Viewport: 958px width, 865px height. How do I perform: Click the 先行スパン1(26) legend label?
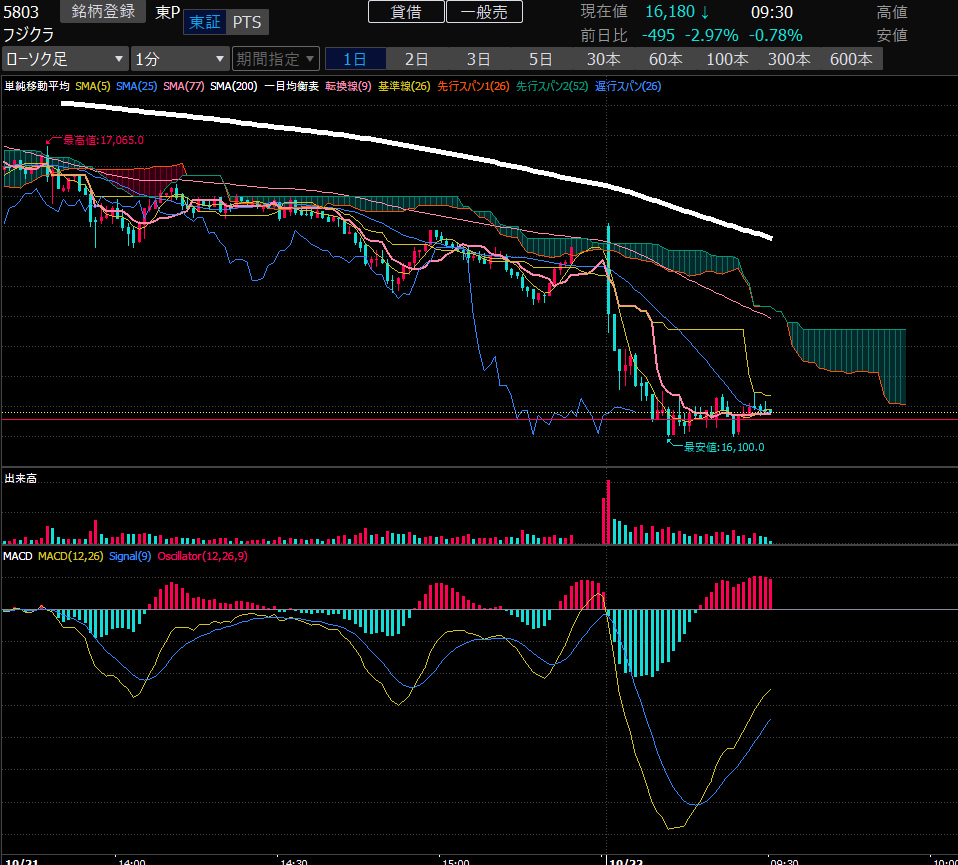(x=473, y=87)
